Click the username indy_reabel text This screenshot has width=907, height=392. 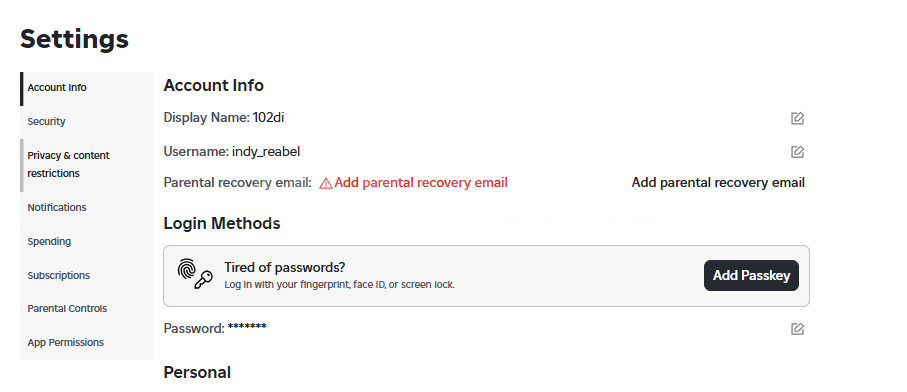tap(266, 152)
